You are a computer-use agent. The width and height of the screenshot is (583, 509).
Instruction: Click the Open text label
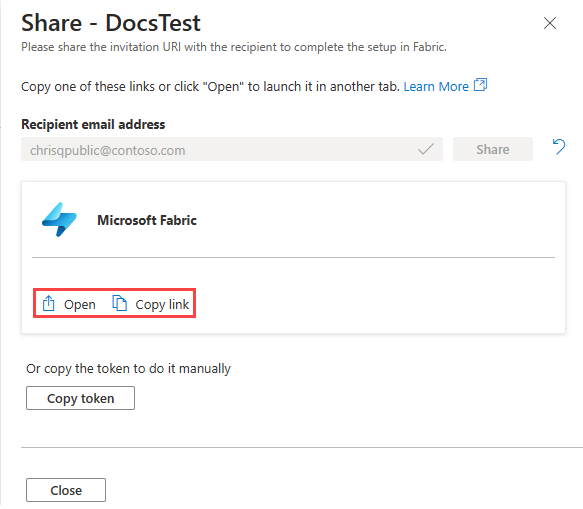click(80, 305)
